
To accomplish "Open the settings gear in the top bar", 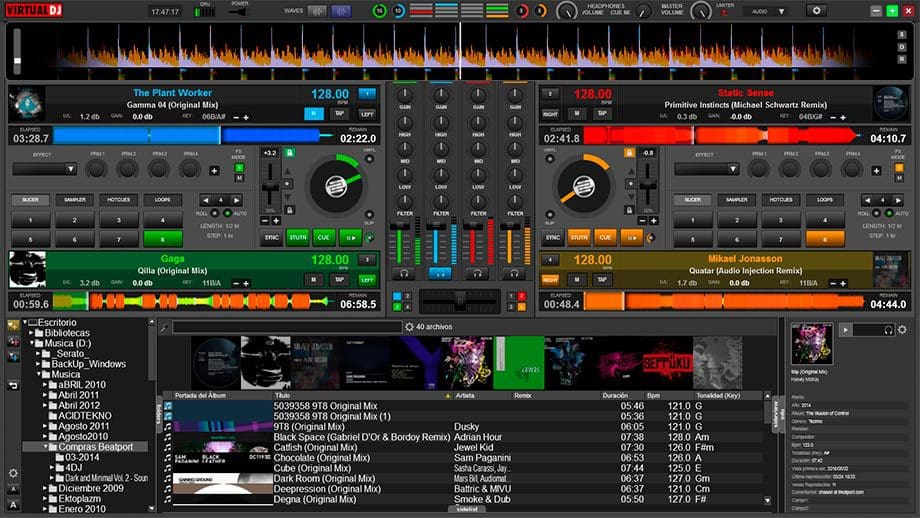I will pyautogui.click(x=816, y=11).
